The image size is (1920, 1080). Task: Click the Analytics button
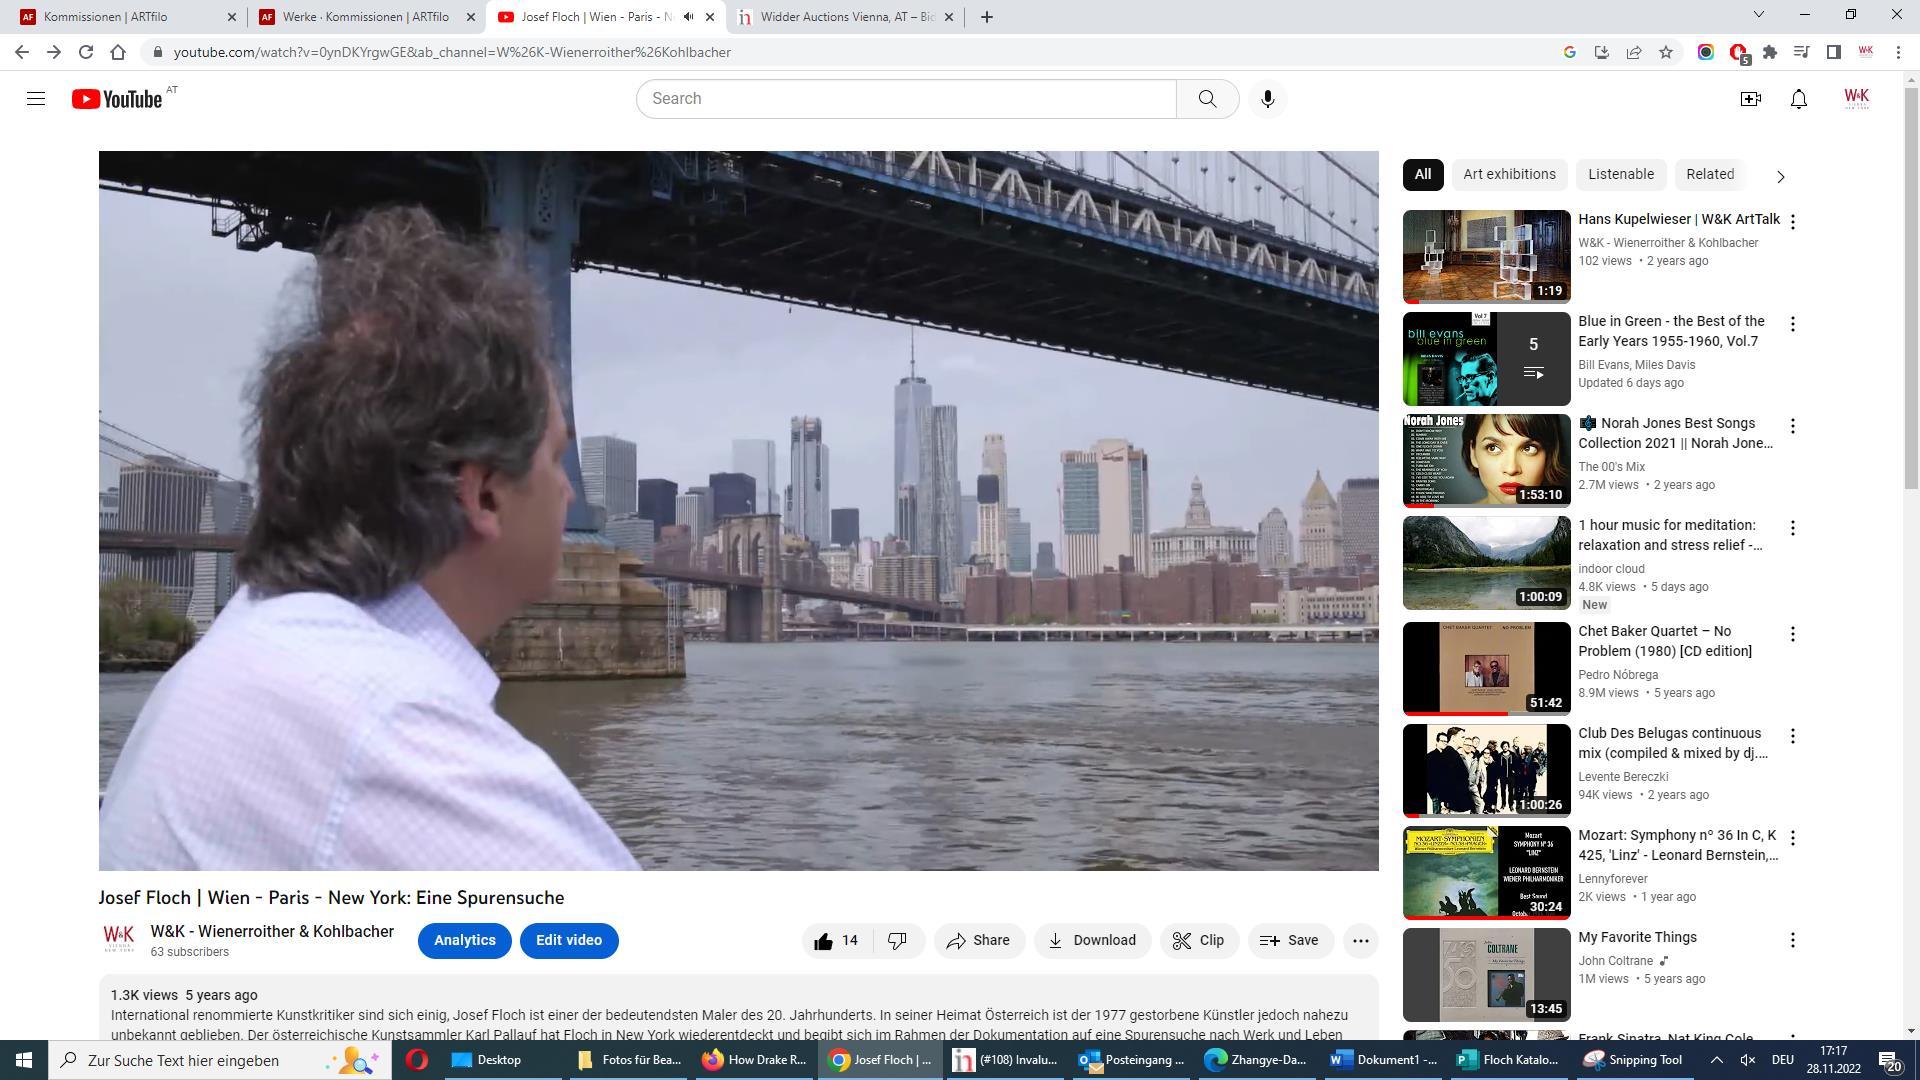[464, 940]
